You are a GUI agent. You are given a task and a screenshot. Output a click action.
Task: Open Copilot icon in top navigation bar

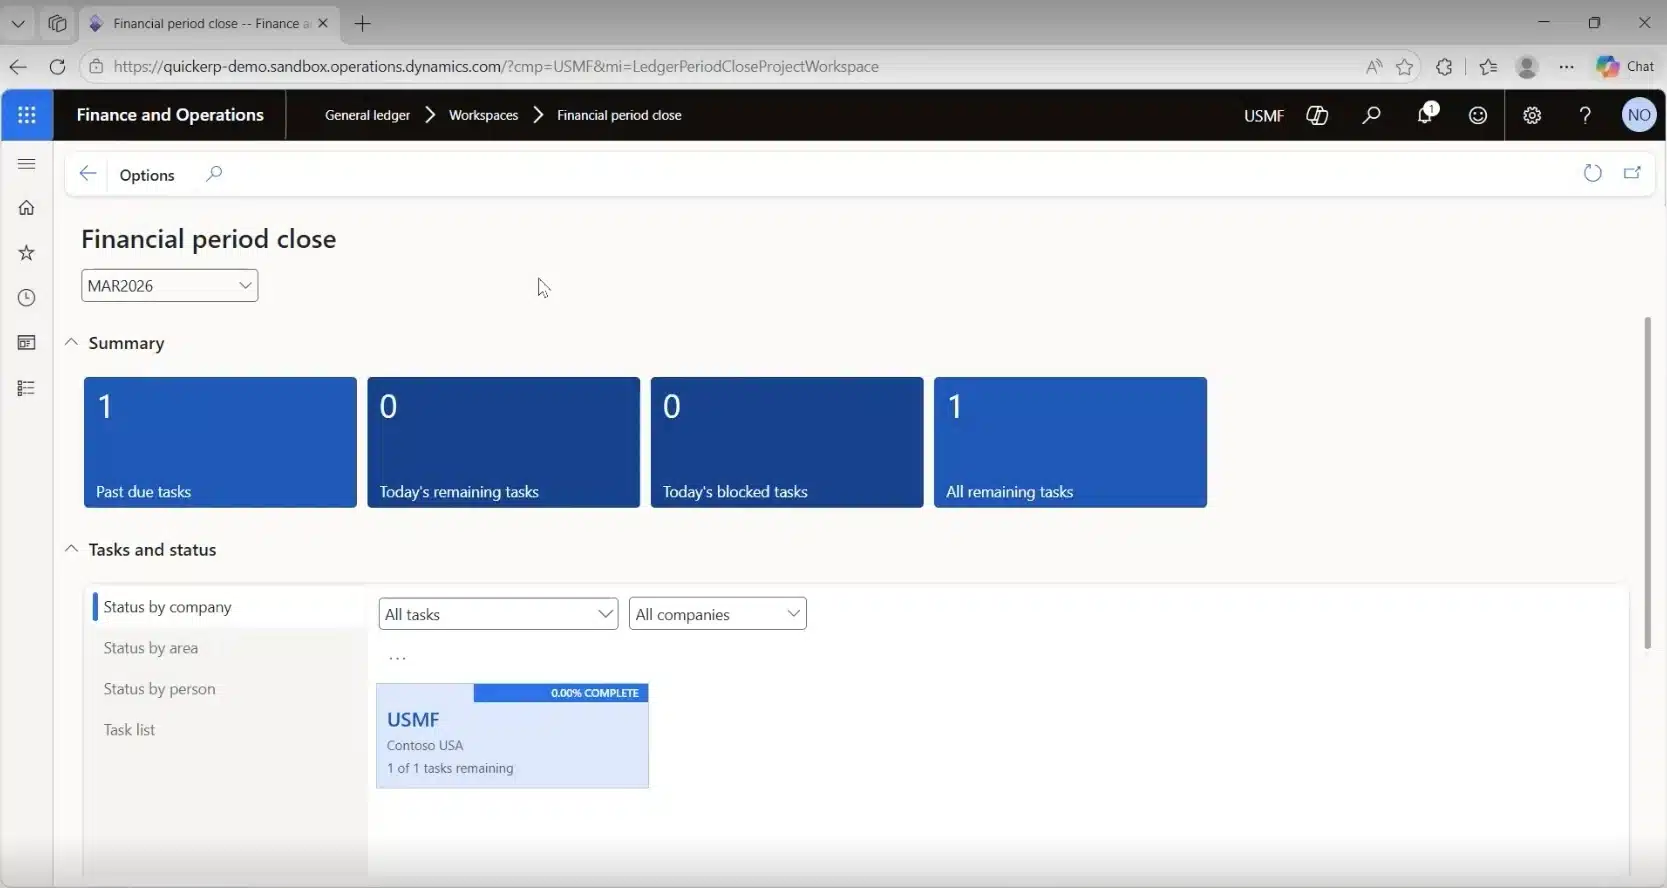coord(1317,115)
